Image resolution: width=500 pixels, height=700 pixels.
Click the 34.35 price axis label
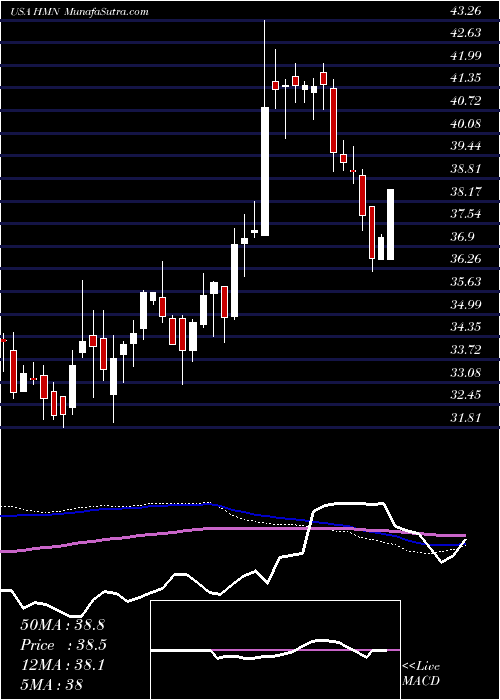466,327
